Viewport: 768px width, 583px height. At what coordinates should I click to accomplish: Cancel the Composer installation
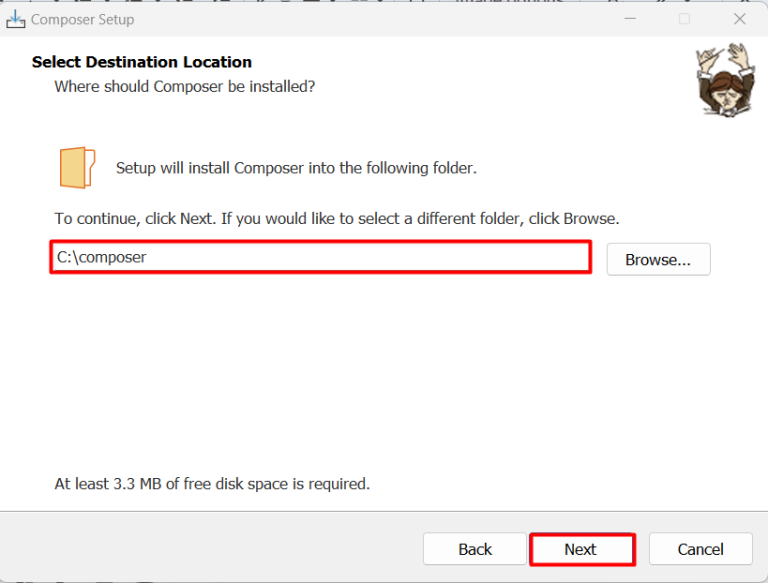coord(700,549)
